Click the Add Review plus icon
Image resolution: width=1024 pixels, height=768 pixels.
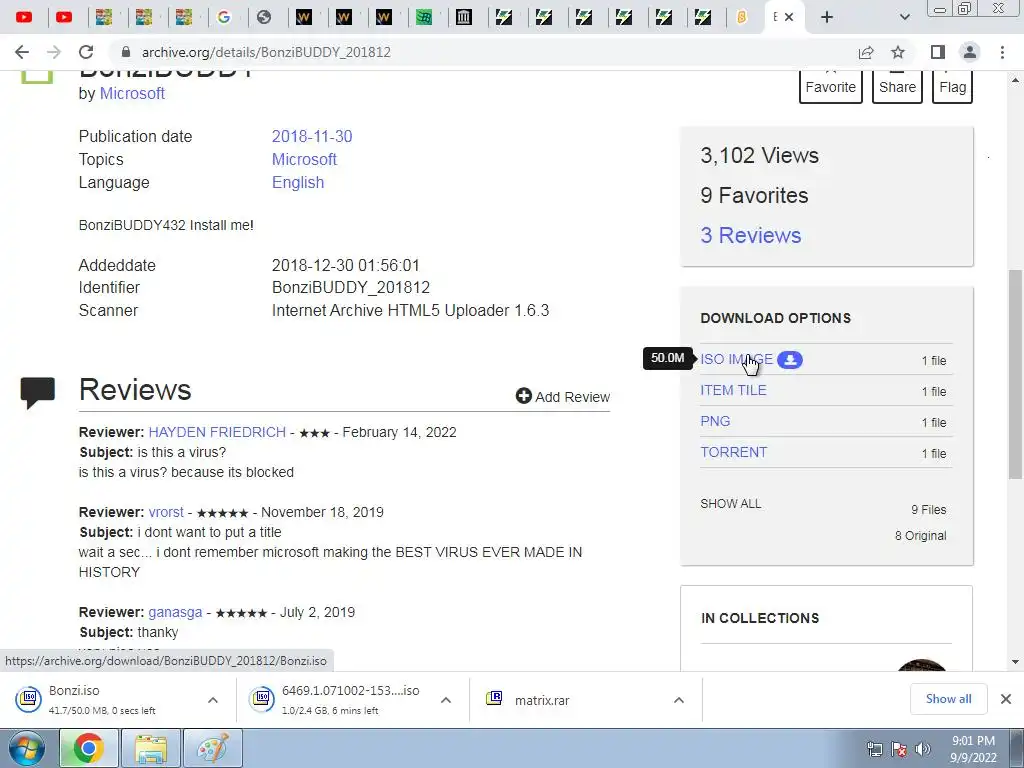pyautogui.click(x=524, y=396)
